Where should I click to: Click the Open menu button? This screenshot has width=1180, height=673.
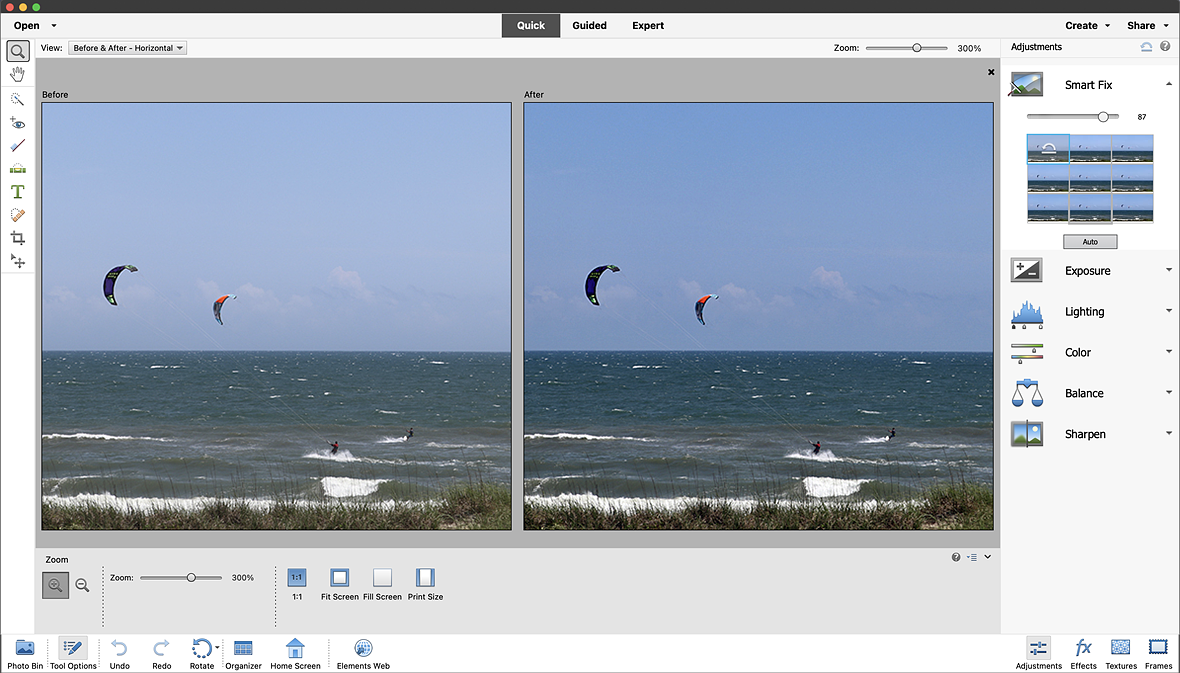coord(26,26)
